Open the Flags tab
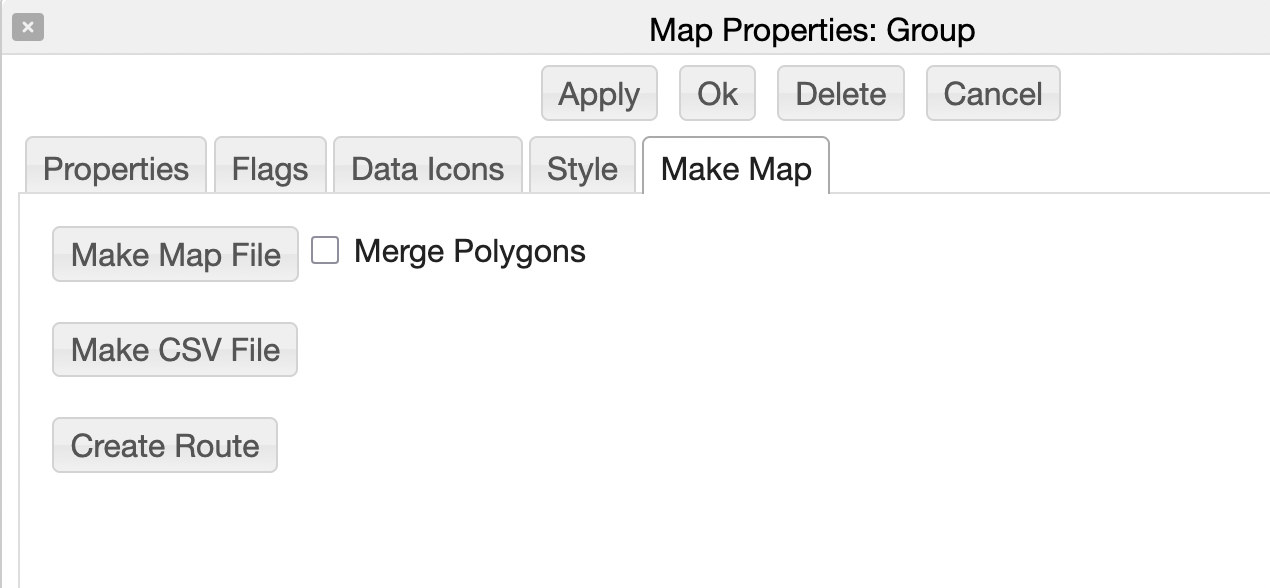Screen dimensions: 1270x588 [x=270, y=168]
